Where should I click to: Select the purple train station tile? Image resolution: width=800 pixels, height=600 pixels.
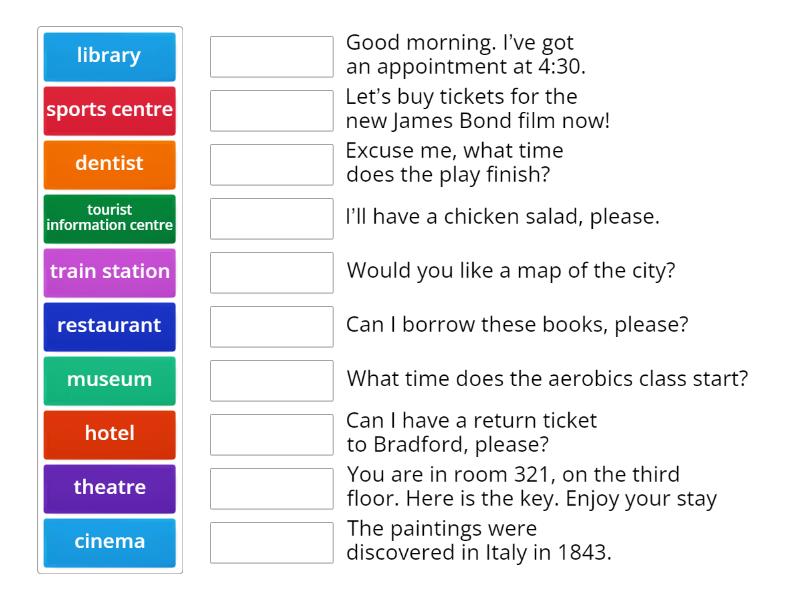(x=109, y=272)
